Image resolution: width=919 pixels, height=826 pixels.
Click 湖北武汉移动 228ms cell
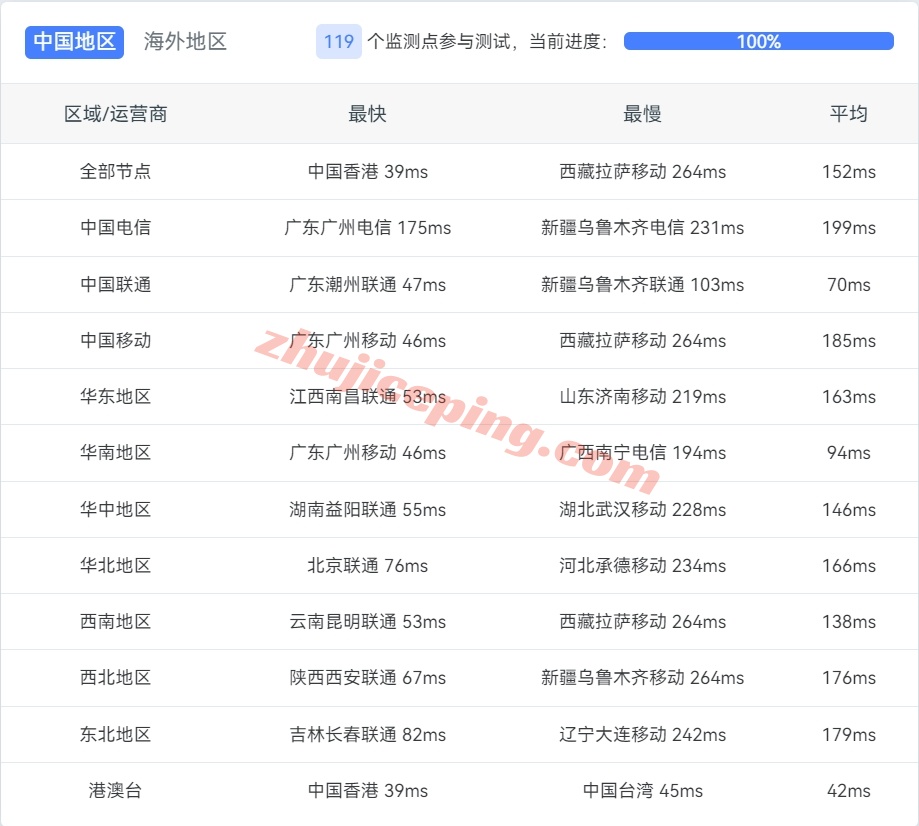tap(642, 510)
